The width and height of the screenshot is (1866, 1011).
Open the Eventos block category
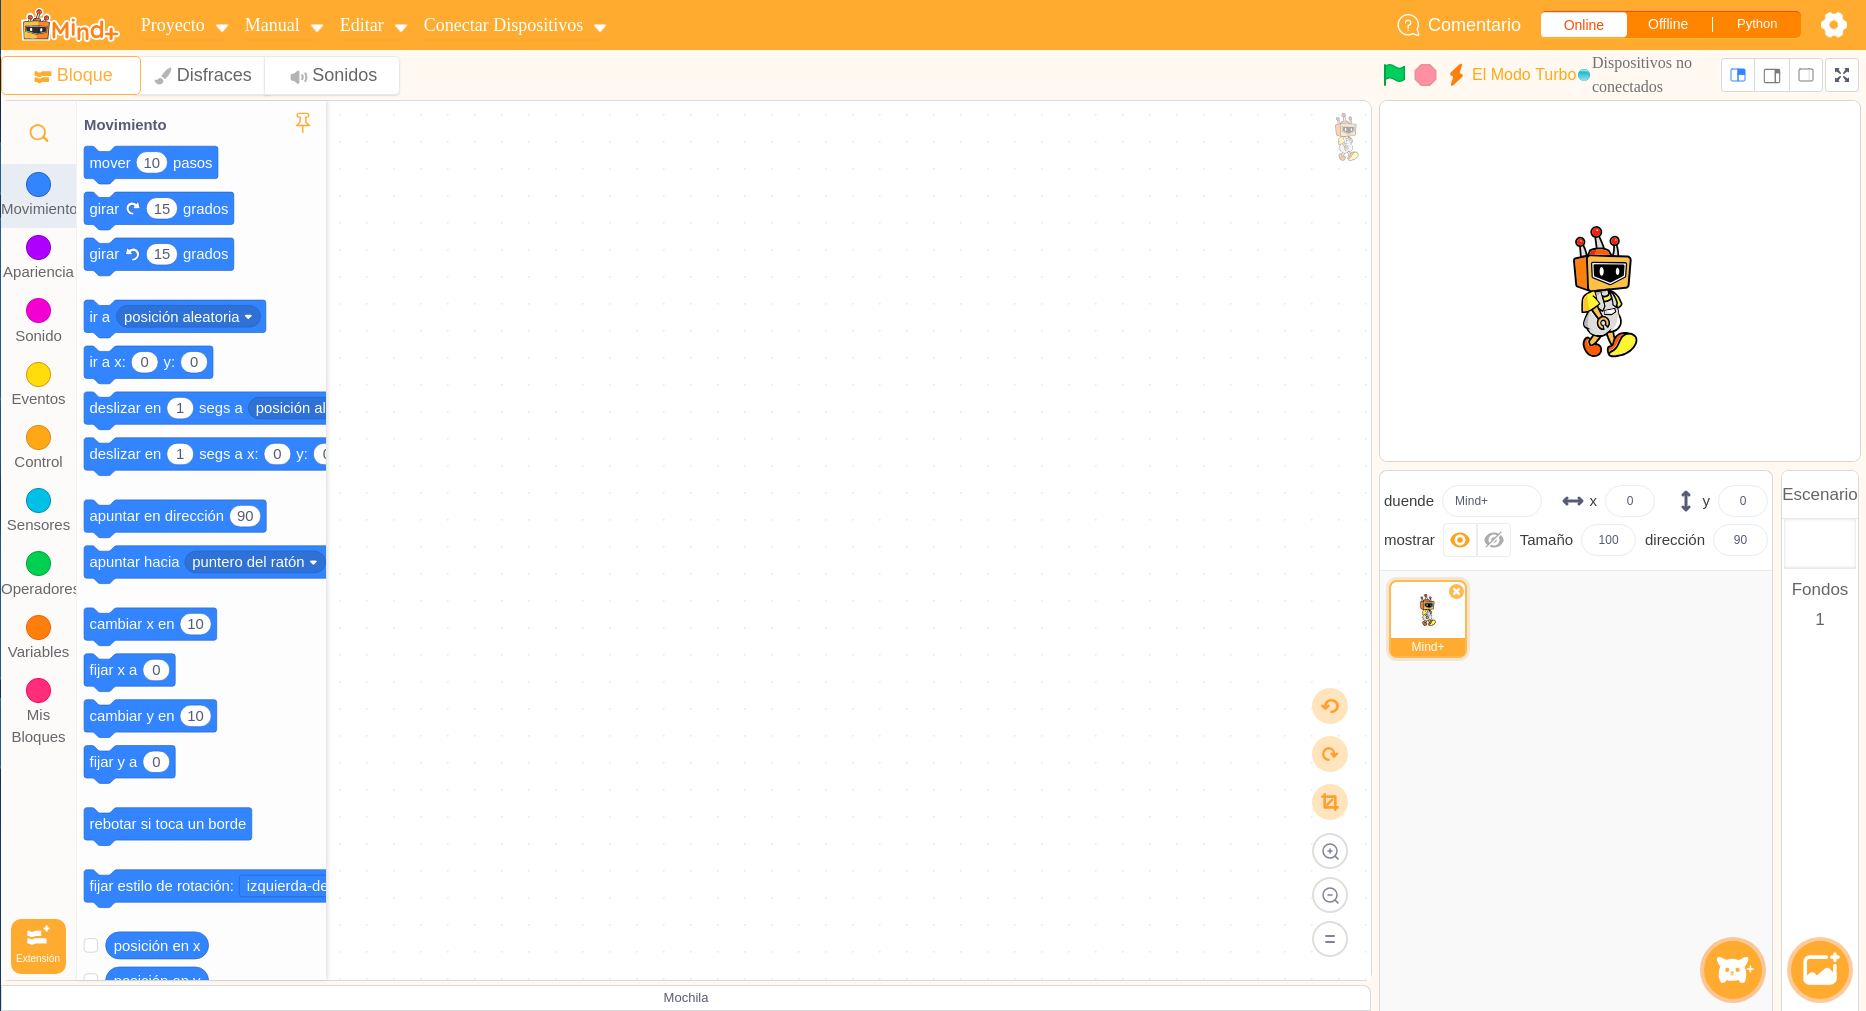(x=38, y=384)
